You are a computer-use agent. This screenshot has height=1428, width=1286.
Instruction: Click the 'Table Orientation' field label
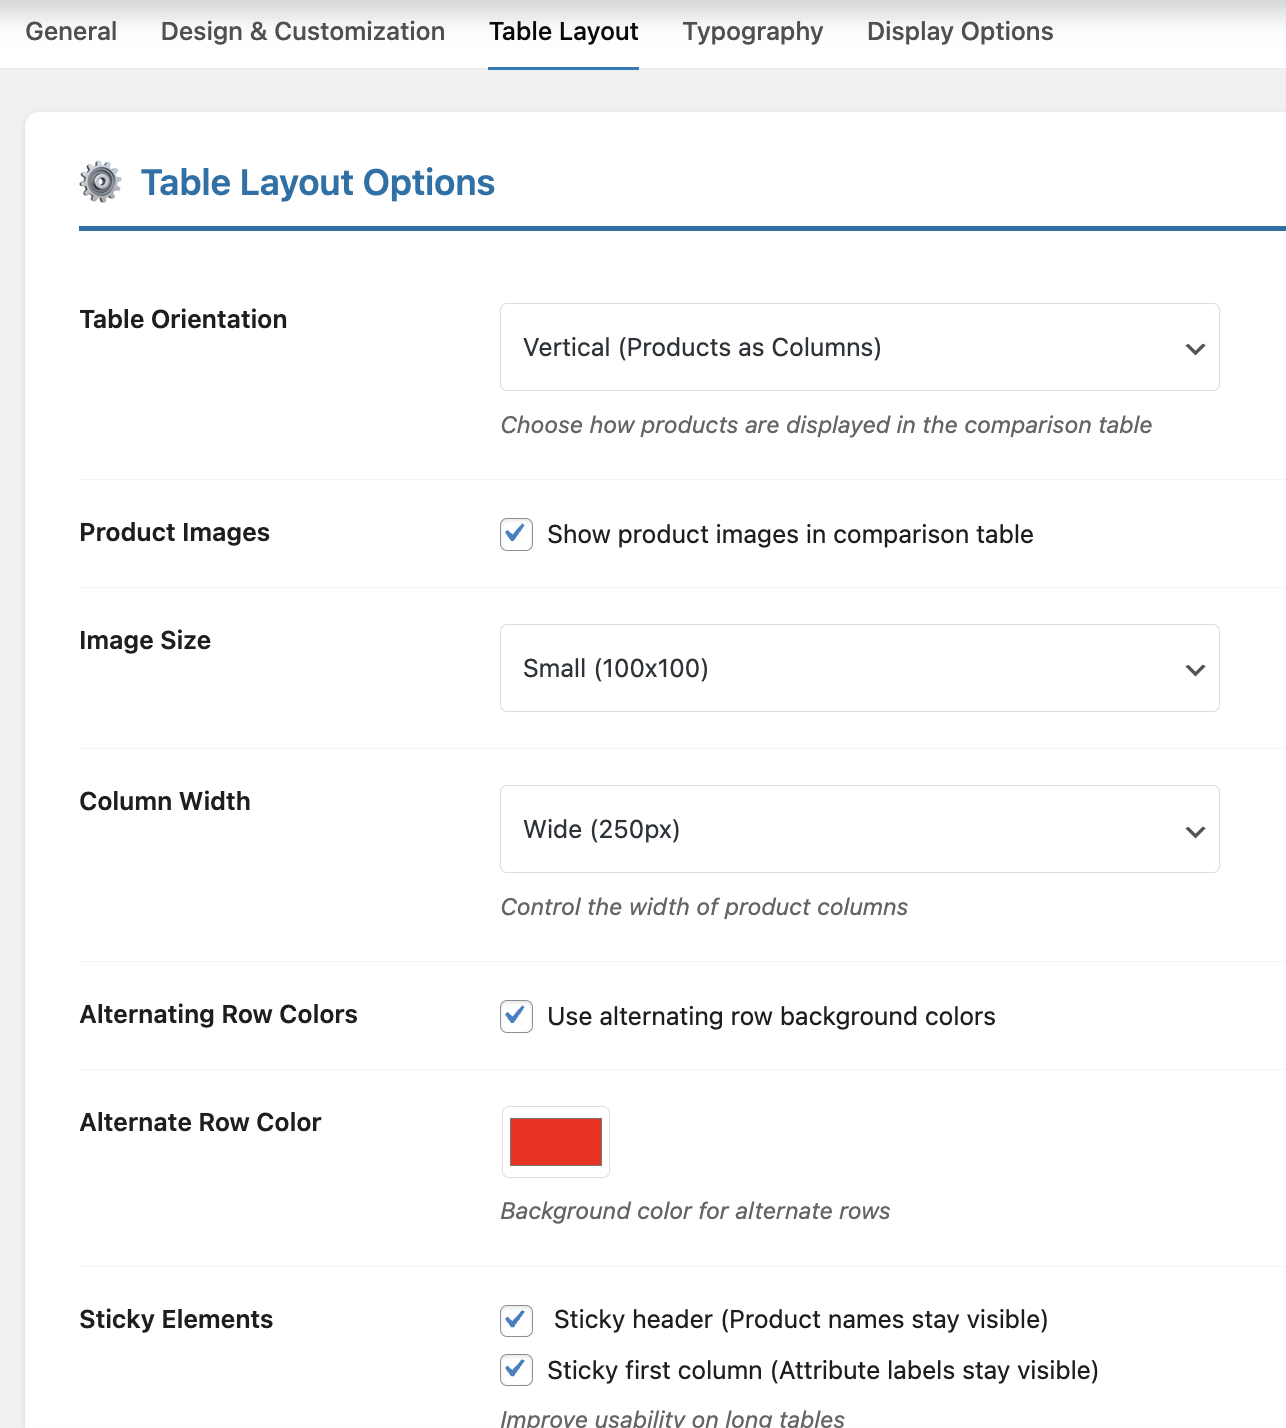pos(183,319)
